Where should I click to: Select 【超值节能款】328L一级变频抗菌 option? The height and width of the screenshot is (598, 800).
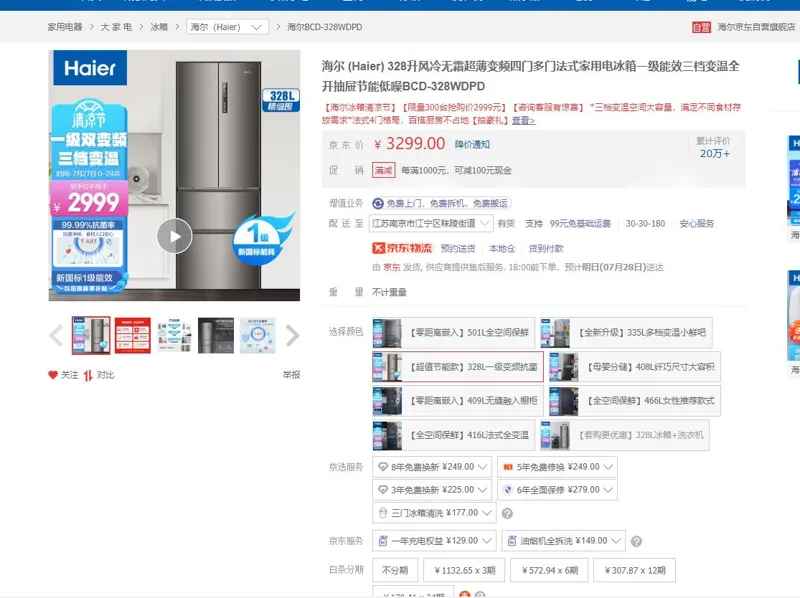click(458, 366)
